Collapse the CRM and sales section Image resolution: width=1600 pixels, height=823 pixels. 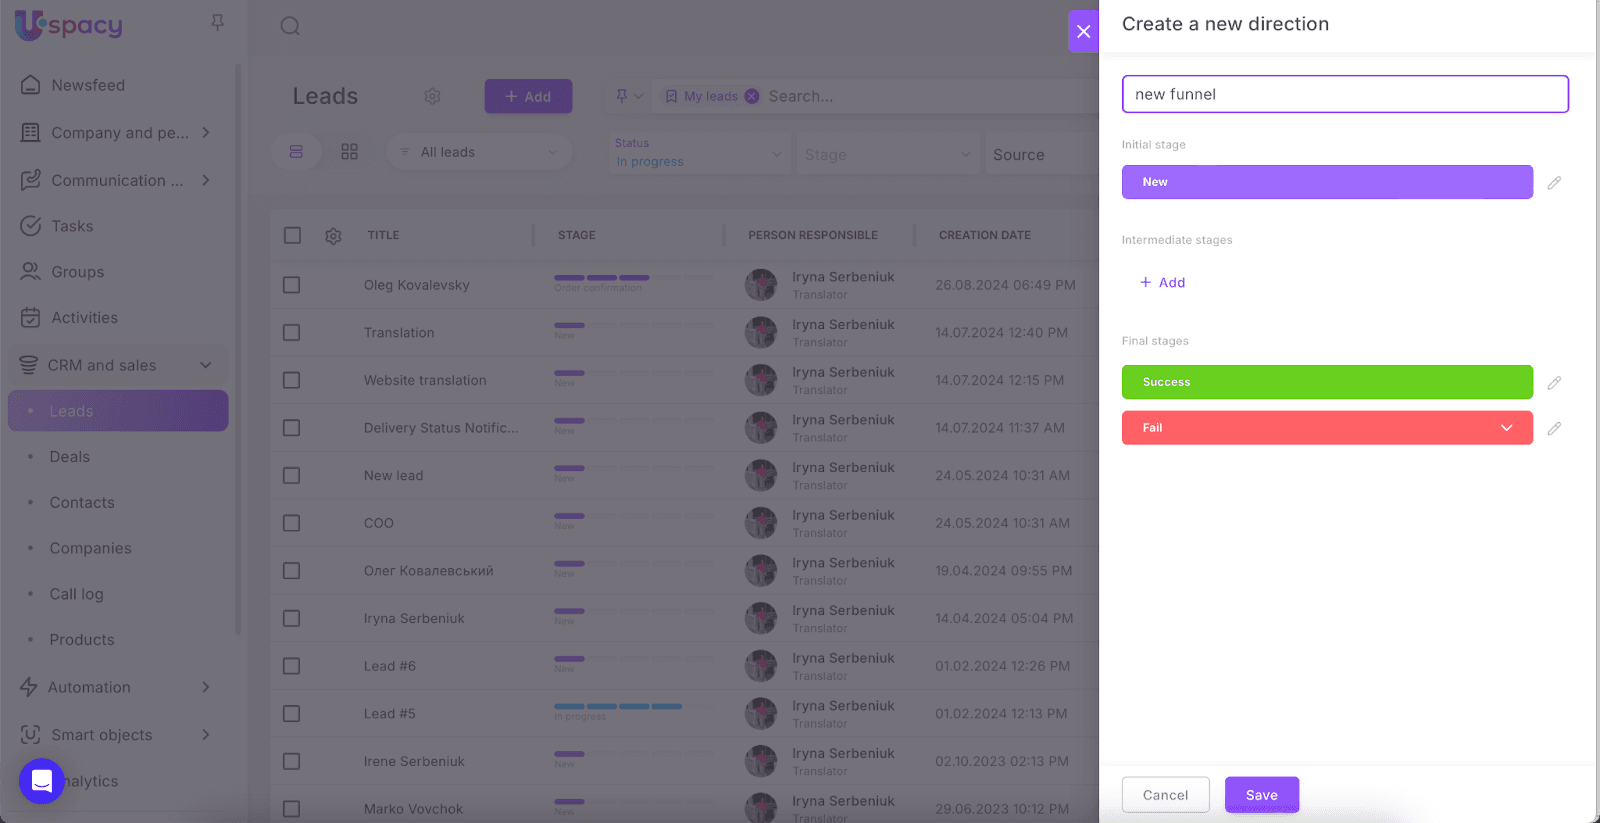[206, 365]
